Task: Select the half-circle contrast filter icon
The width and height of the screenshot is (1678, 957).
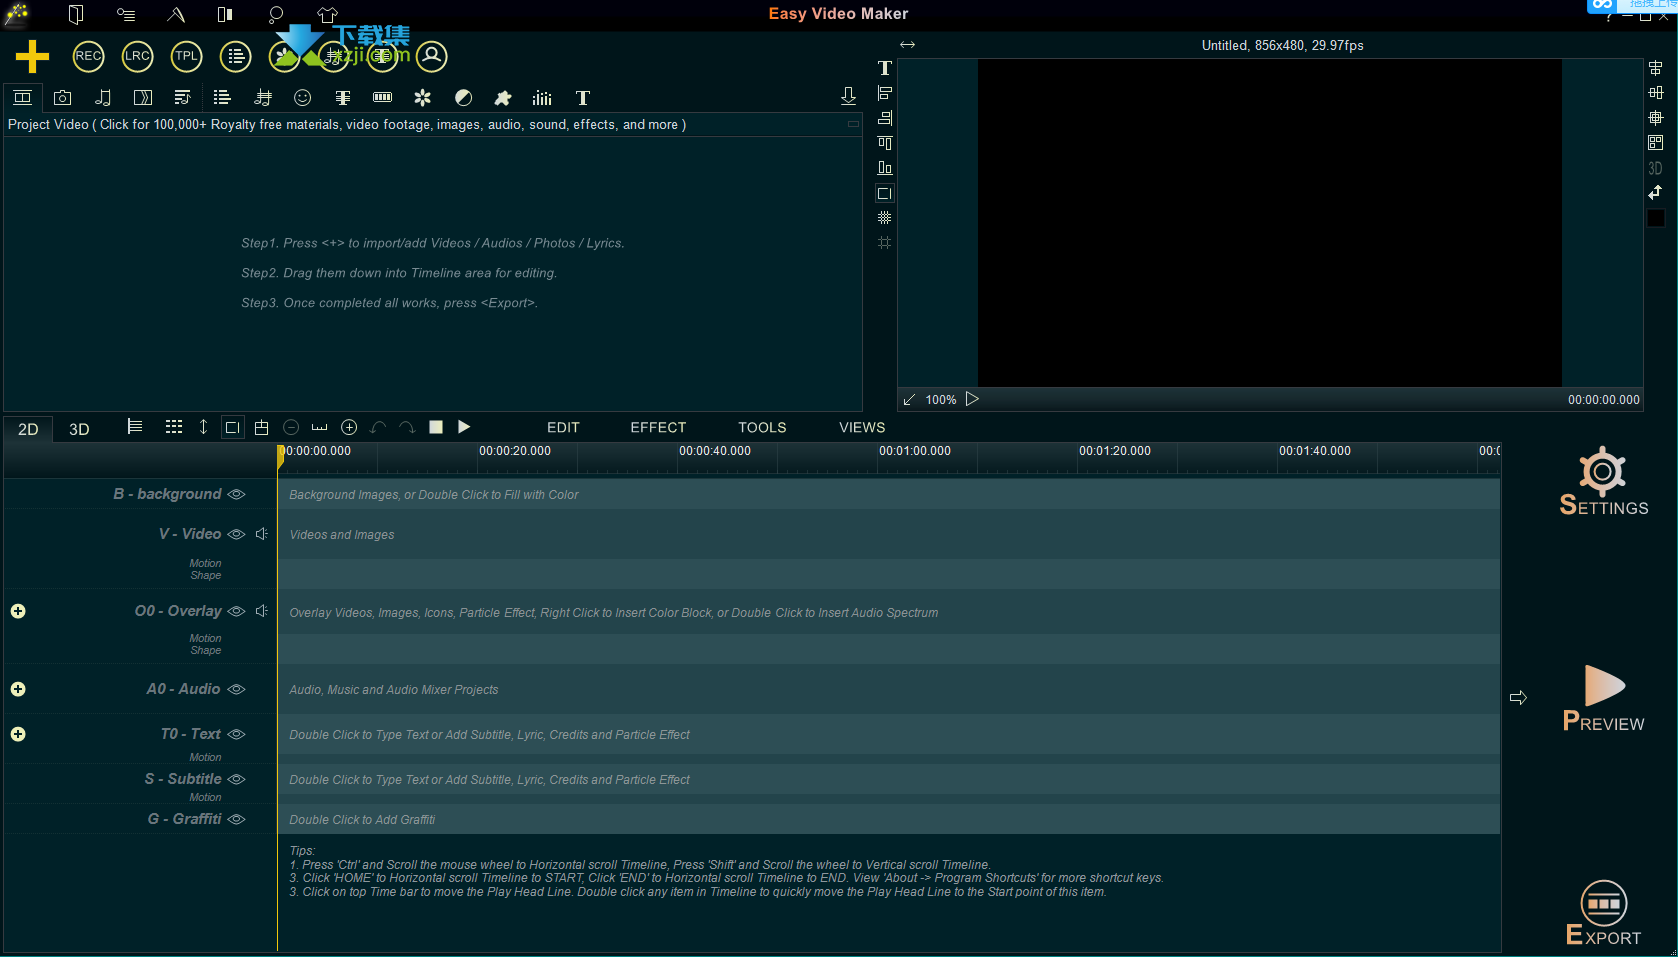Action: pyautogui.click(x=463, y=97)
